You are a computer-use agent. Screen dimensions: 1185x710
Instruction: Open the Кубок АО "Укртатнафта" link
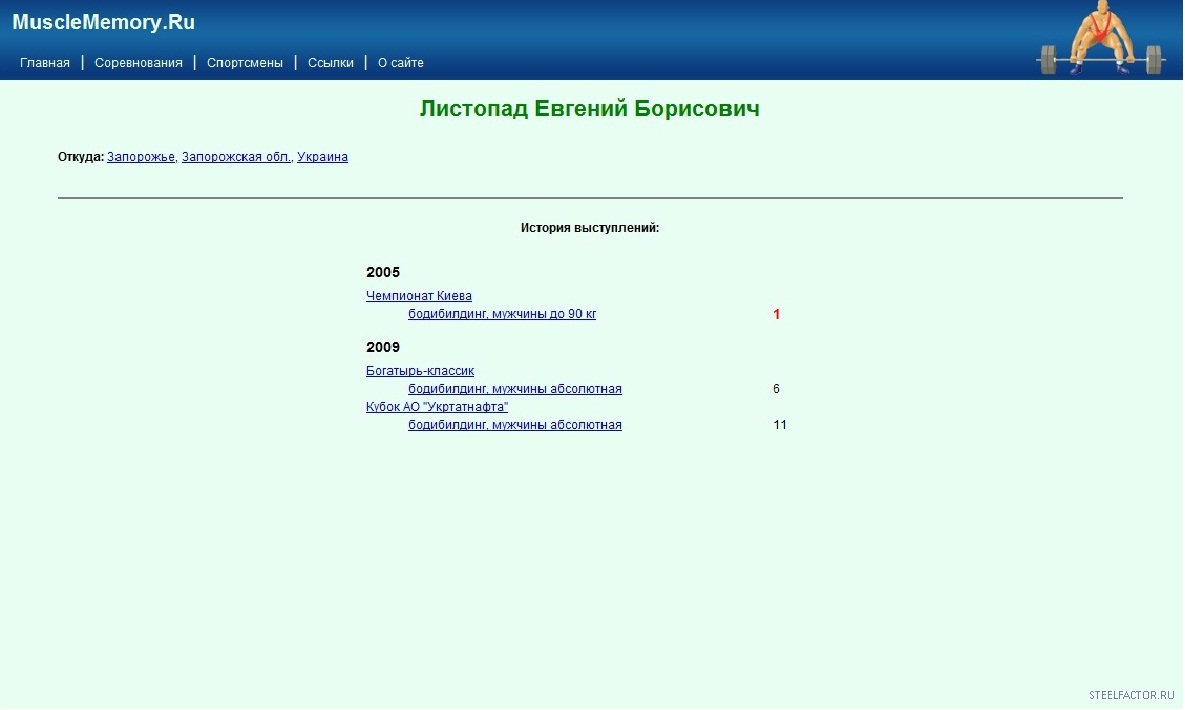[437, 407]
